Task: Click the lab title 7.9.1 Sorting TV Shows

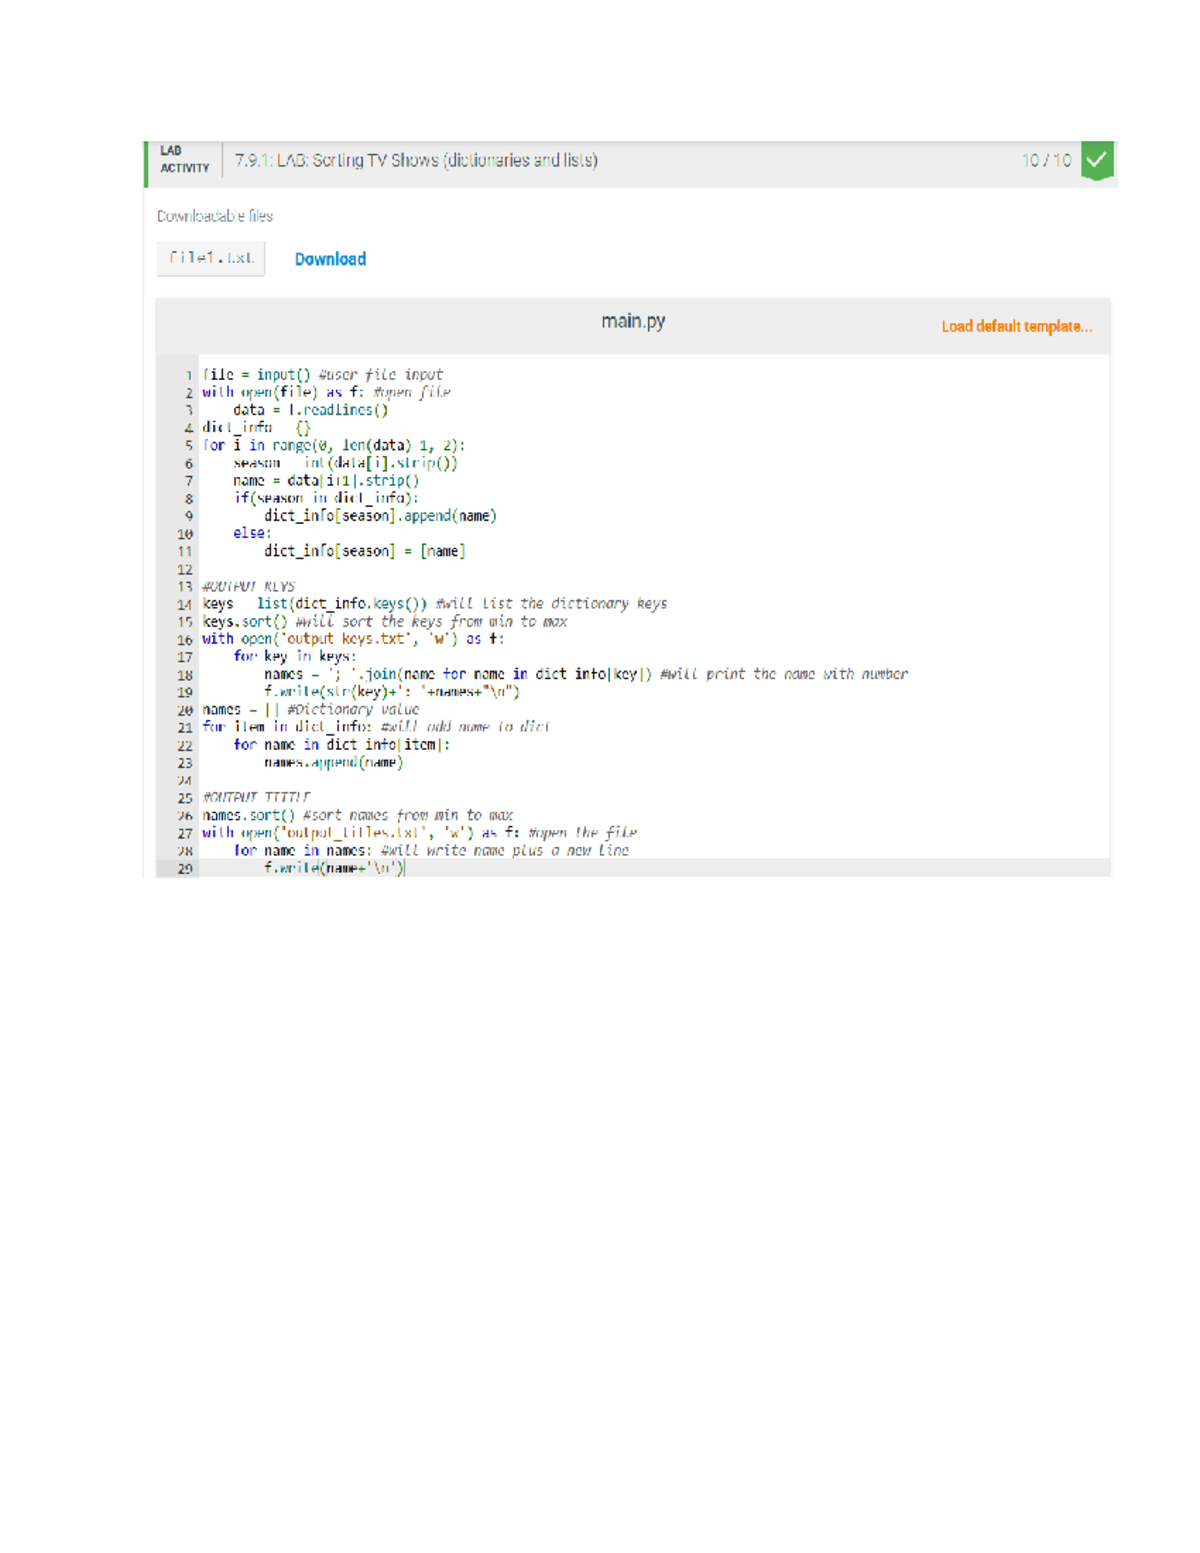Action: coord(414,158)
